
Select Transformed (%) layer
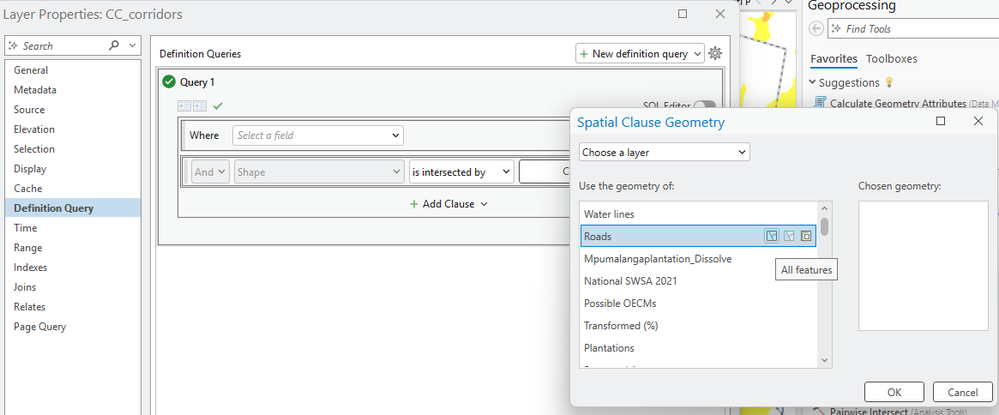(699, 325)
